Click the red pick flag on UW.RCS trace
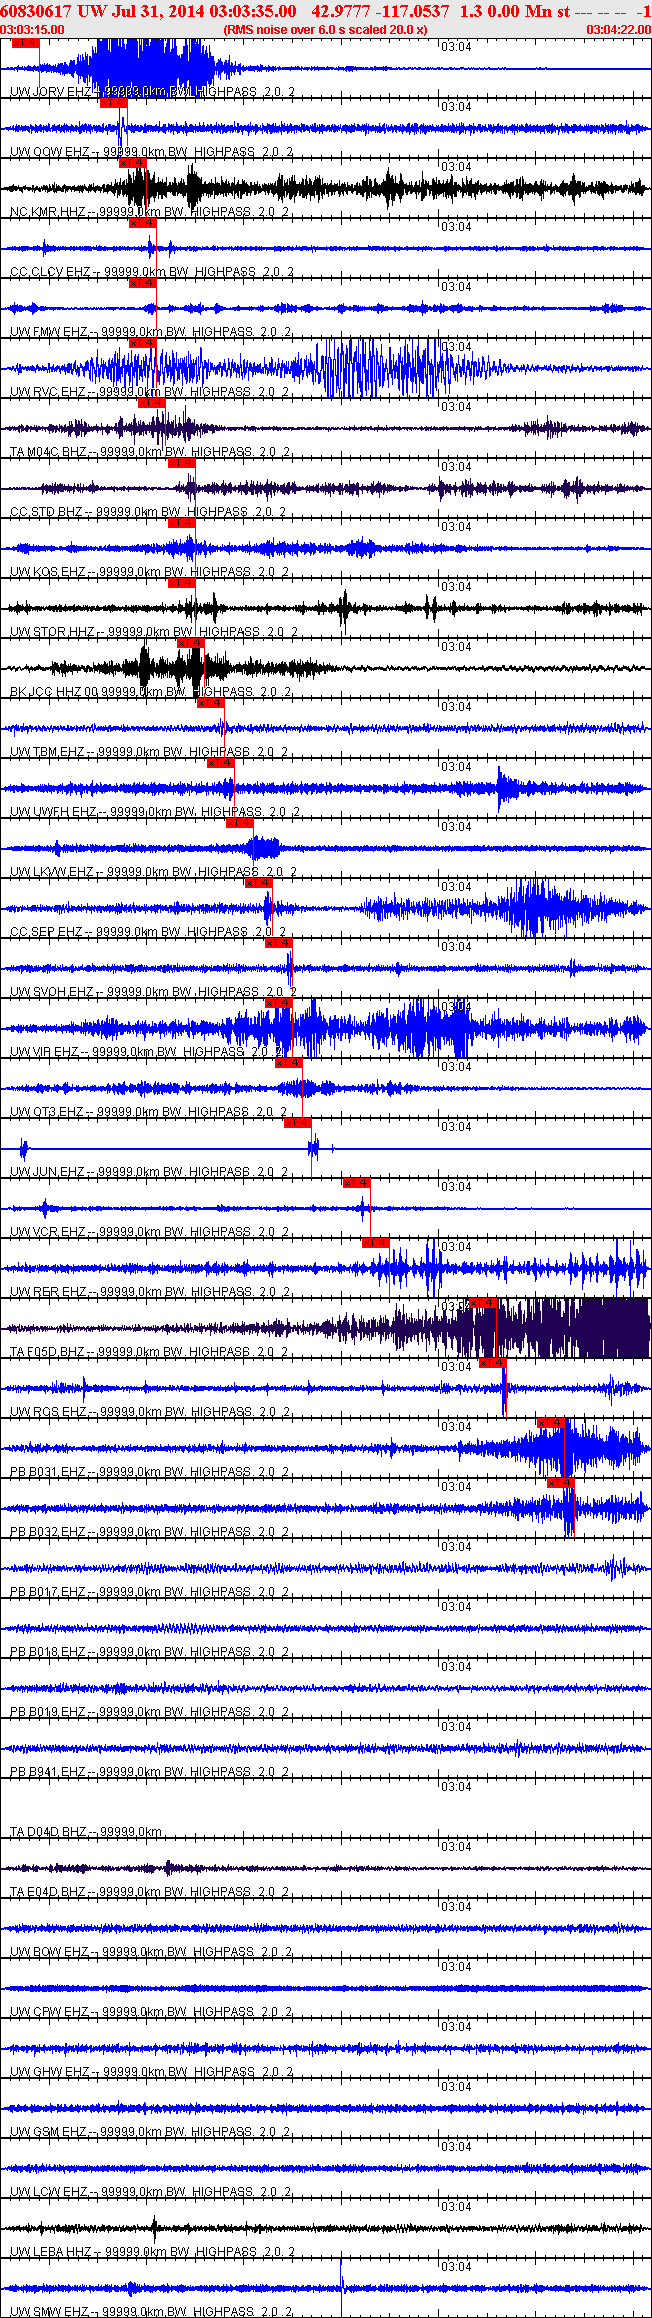 pos(492,1363)
